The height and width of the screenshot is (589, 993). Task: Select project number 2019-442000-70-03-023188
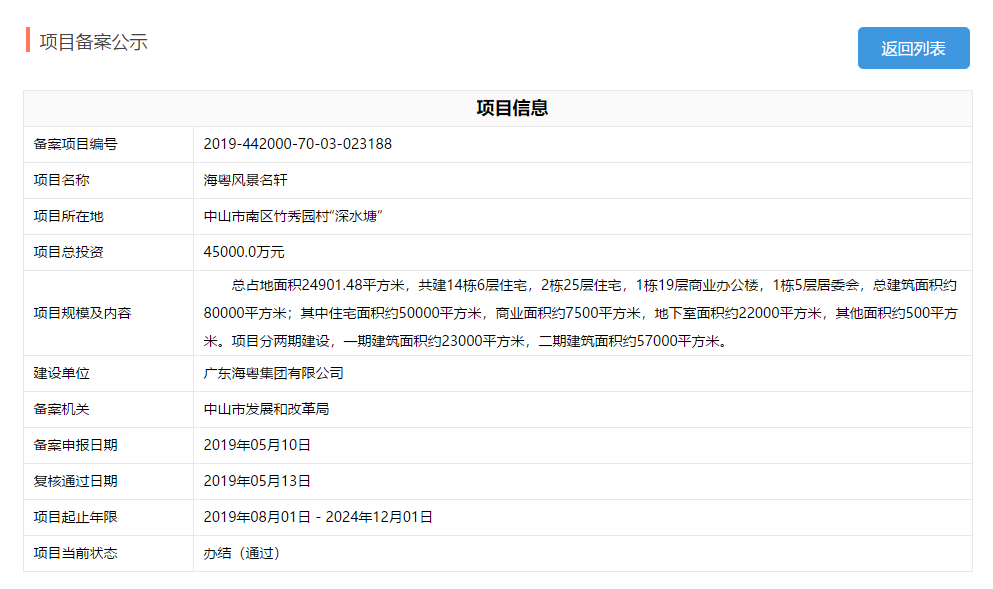[x=298, y=144]
